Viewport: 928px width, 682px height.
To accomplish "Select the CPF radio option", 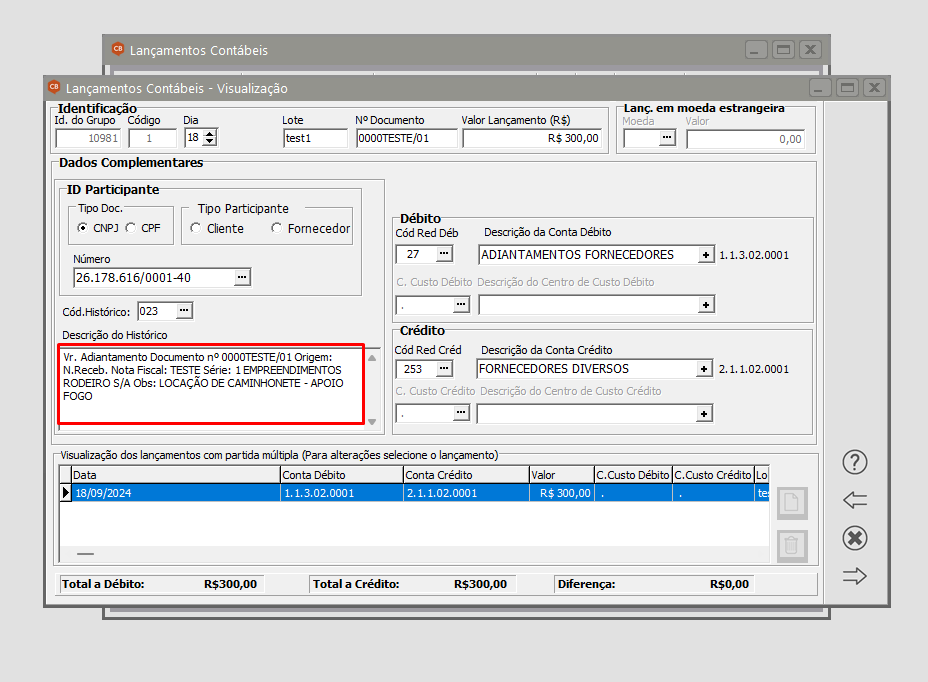I will click(131, 228).
